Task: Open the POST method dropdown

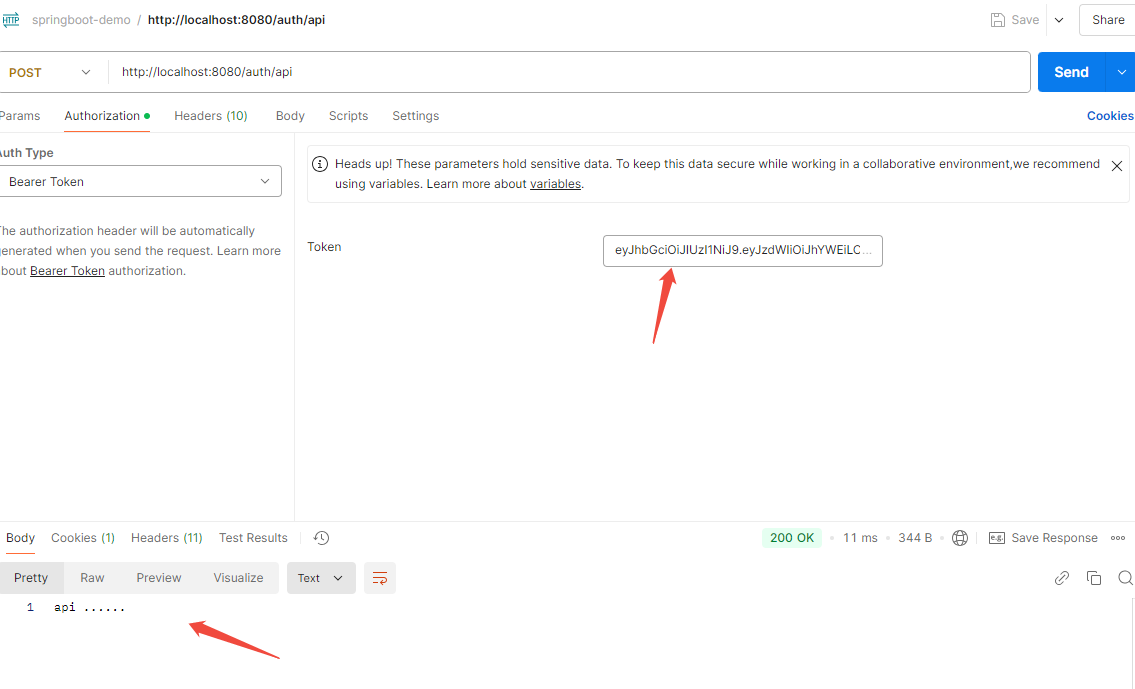Action: pyautogui.click(x=50, y=72)
